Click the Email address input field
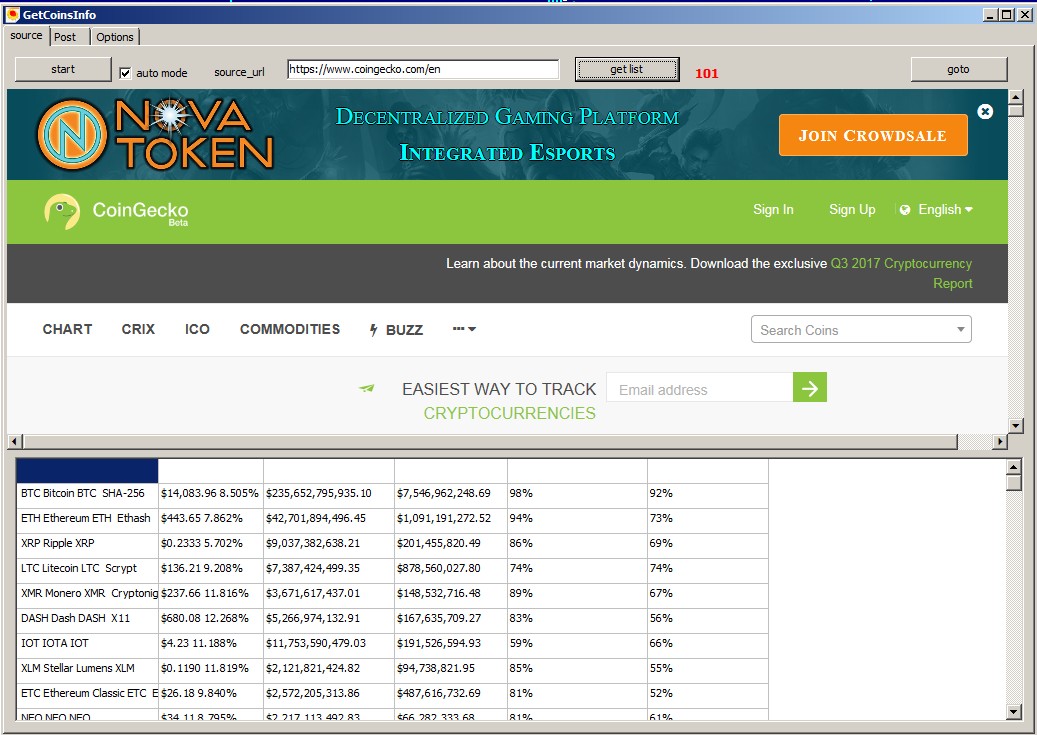 tap(700, 388)
